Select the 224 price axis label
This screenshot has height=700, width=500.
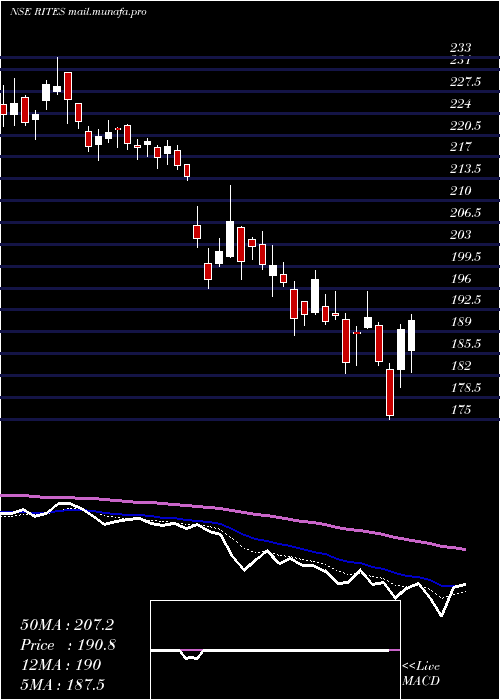(460, 104)
